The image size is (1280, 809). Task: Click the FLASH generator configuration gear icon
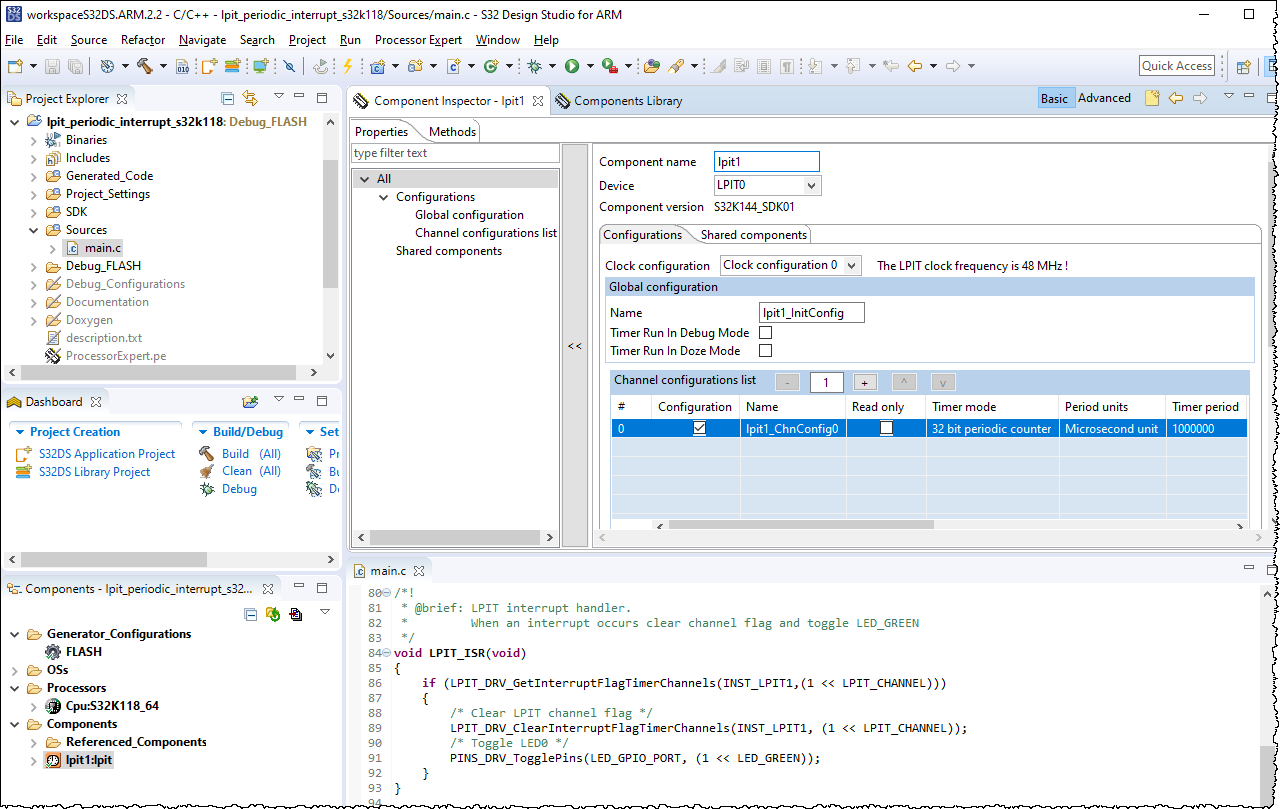[53, 652]
